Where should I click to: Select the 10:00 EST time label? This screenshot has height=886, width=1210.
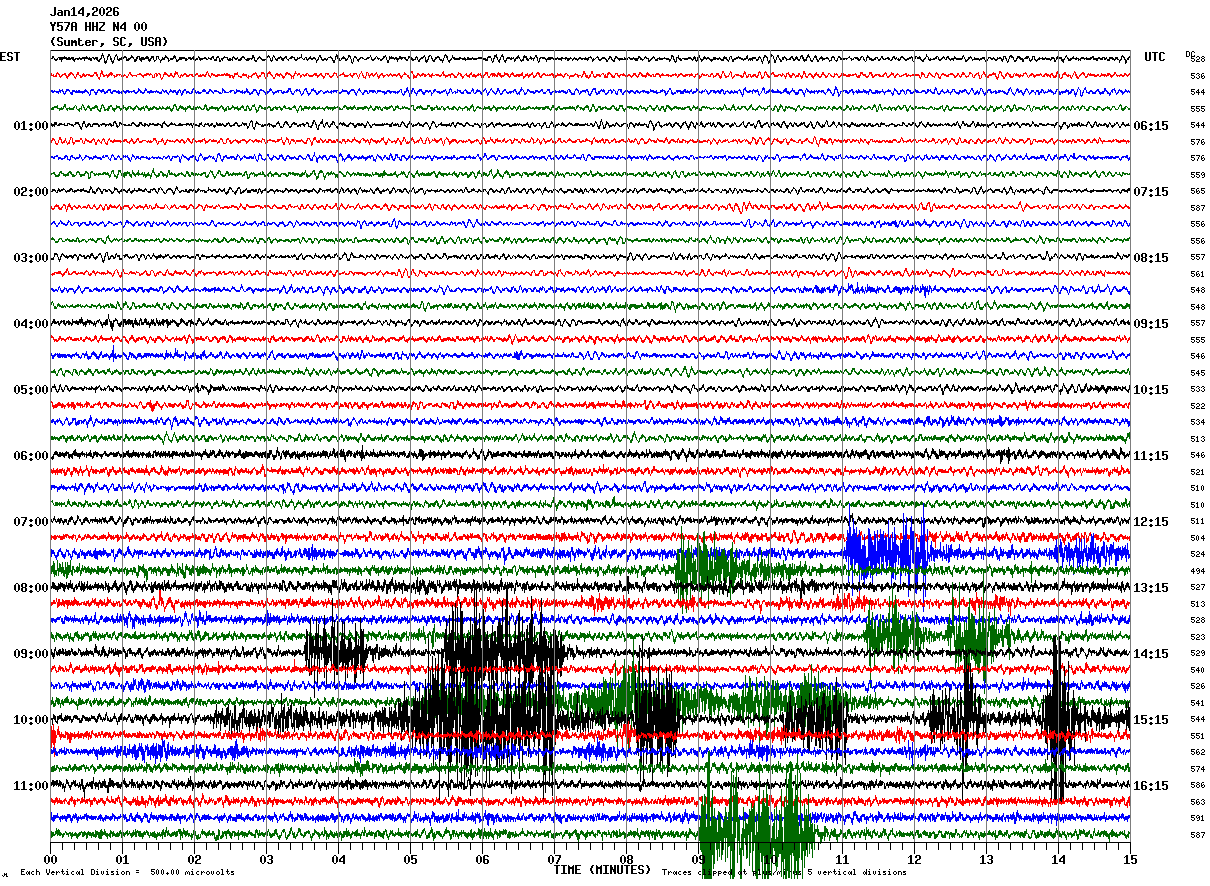31,720
